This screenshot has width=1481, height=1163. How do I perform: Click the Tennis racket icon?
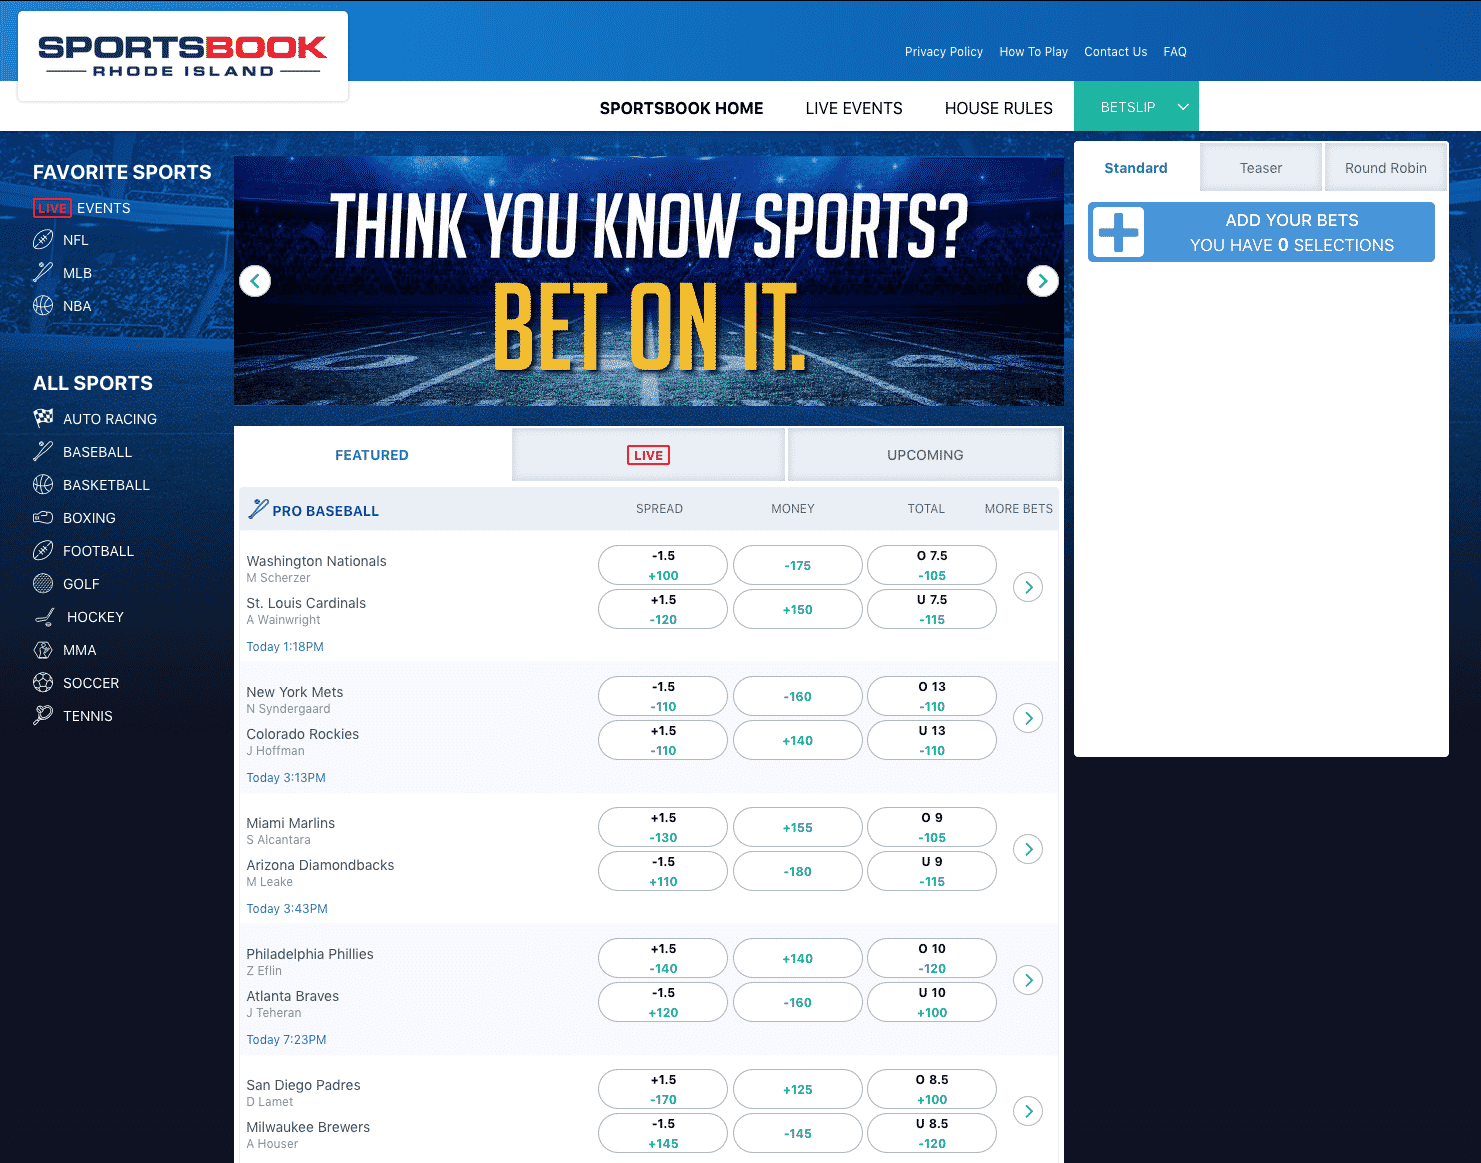click(43, 715)
